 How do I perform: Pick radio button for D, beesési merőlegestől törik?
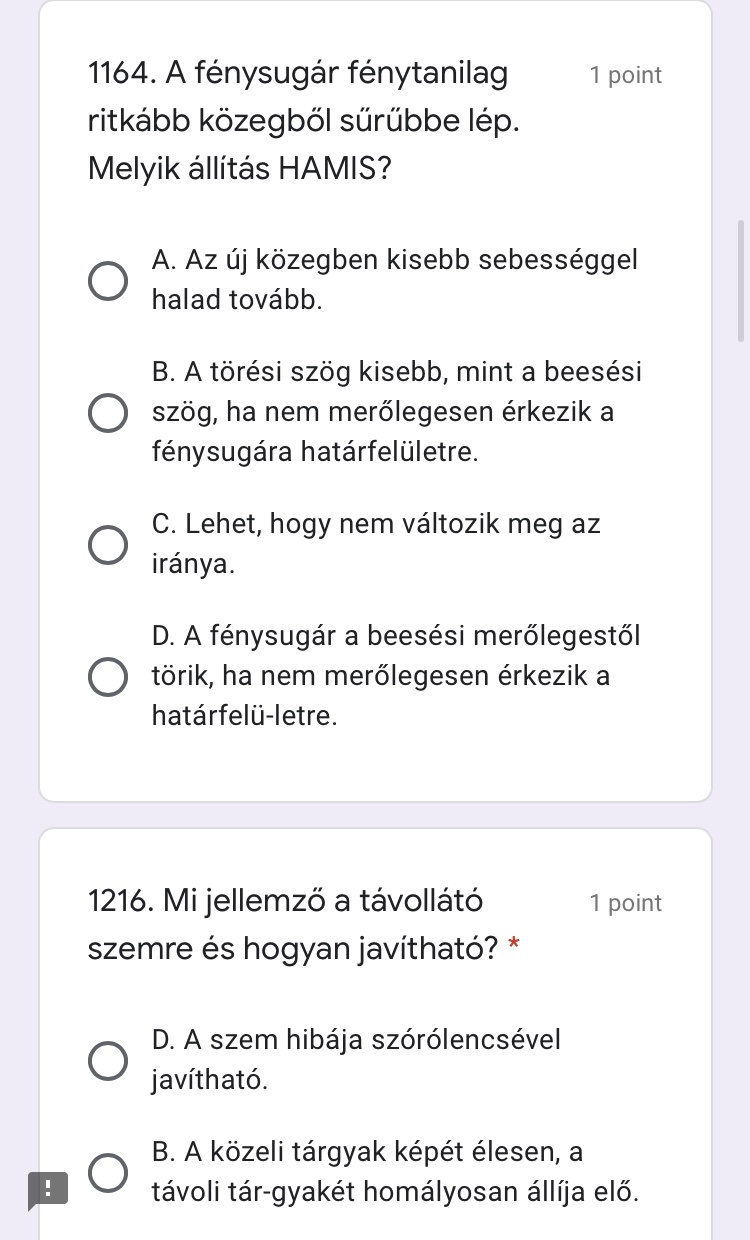108,677
